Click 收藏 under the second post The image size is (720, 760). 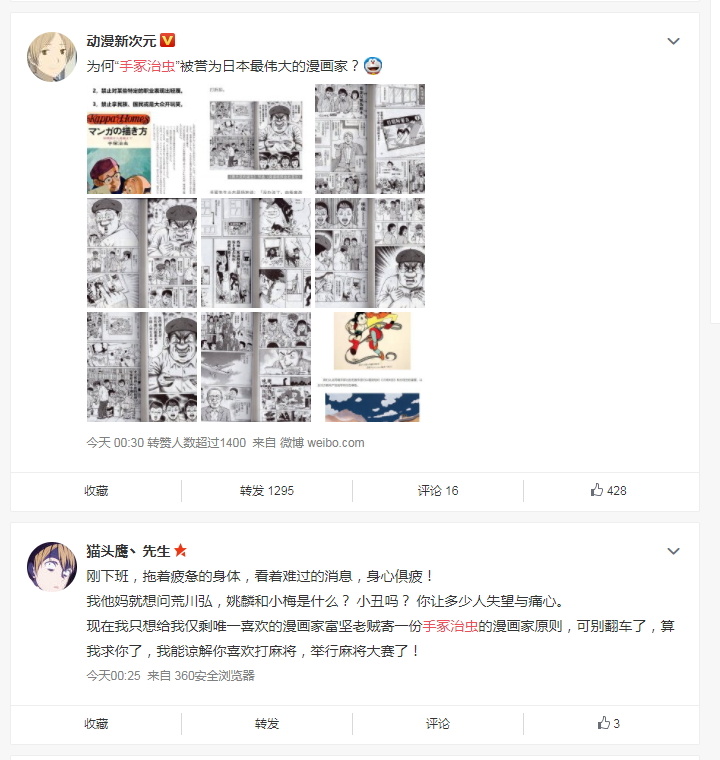click(x=96, y=724)
